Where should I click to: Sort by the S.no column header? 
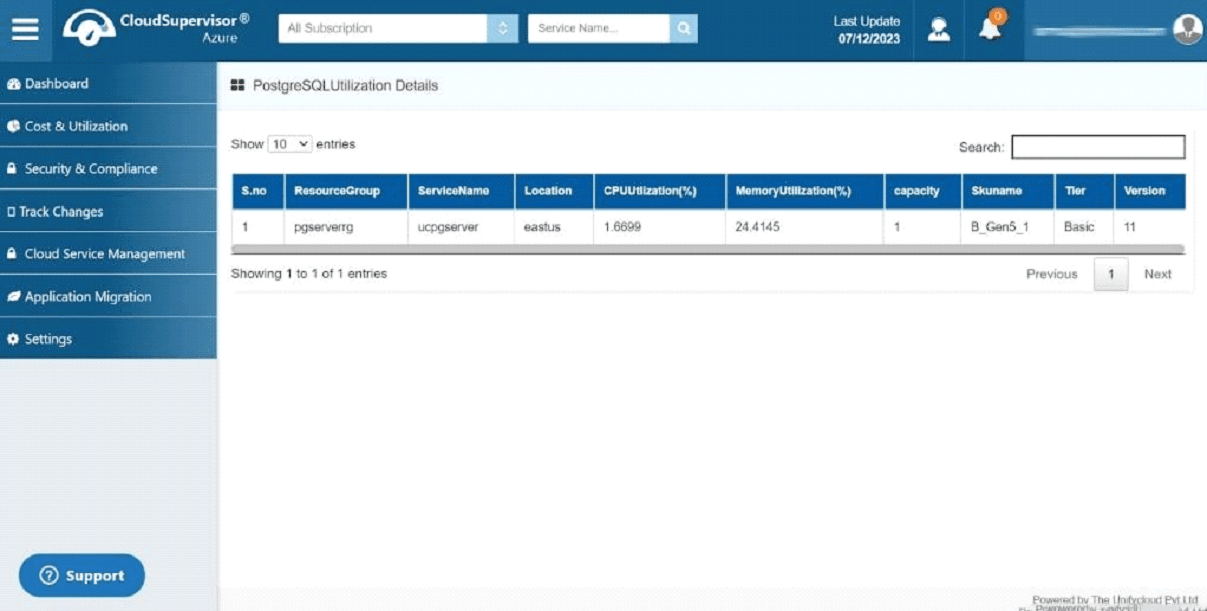point(258,191)
